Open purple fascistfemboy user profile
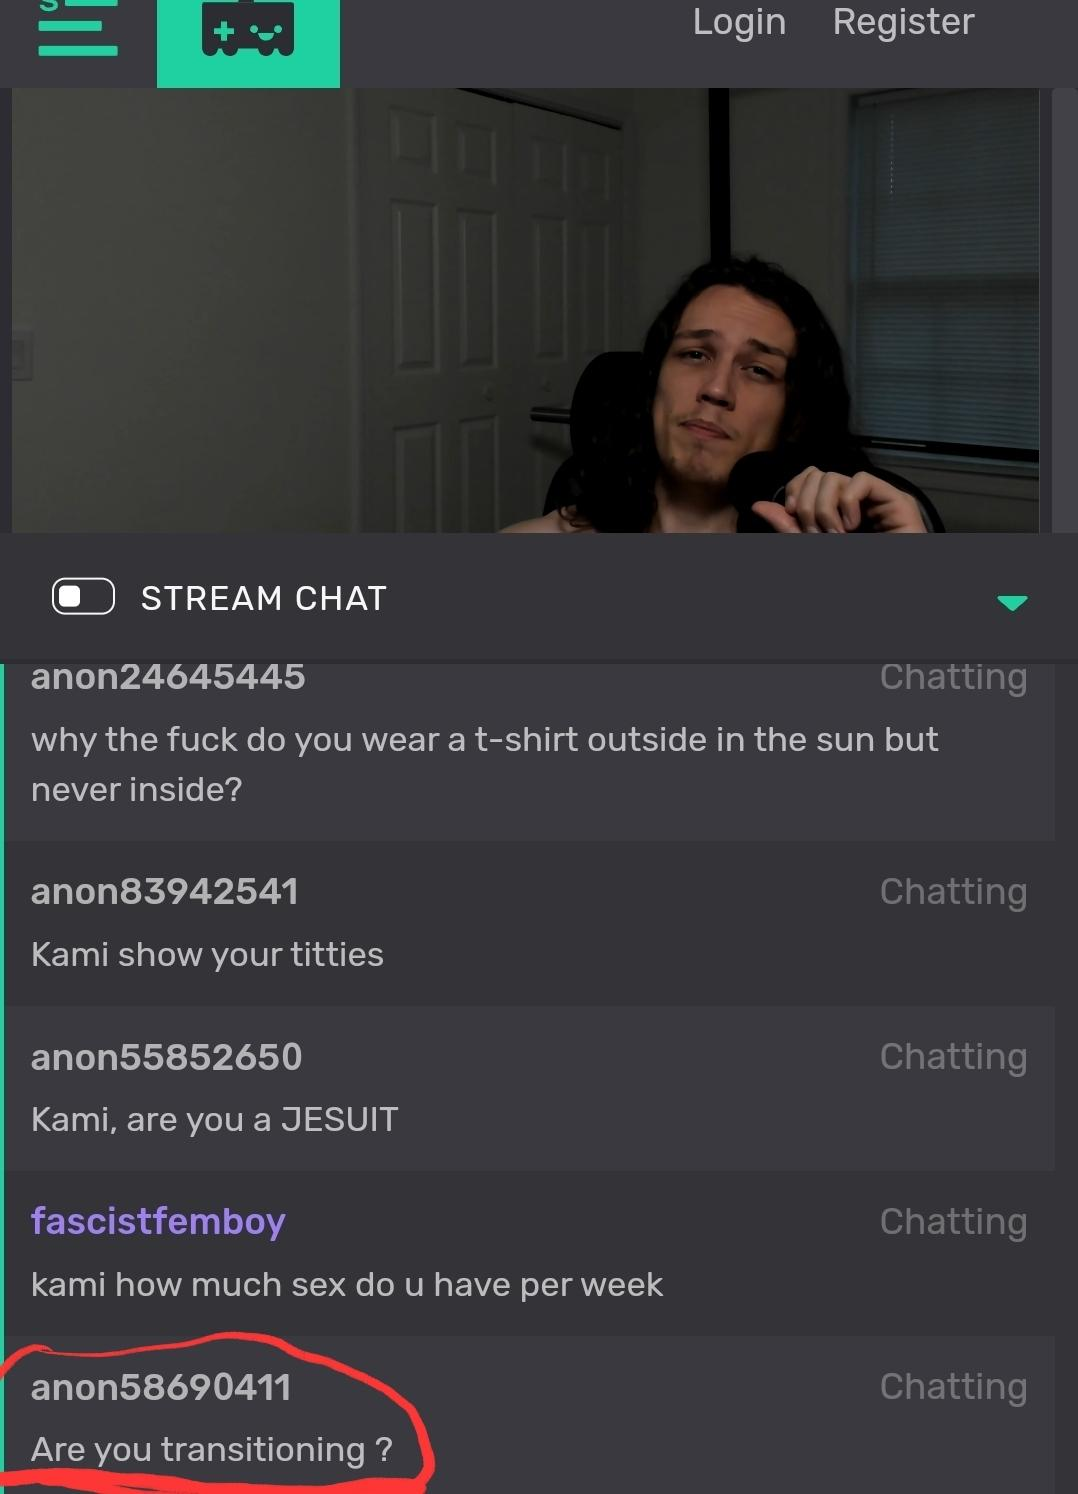Image resolution: width=1078 pixels, height=1494 pixels. [158, 1222]
